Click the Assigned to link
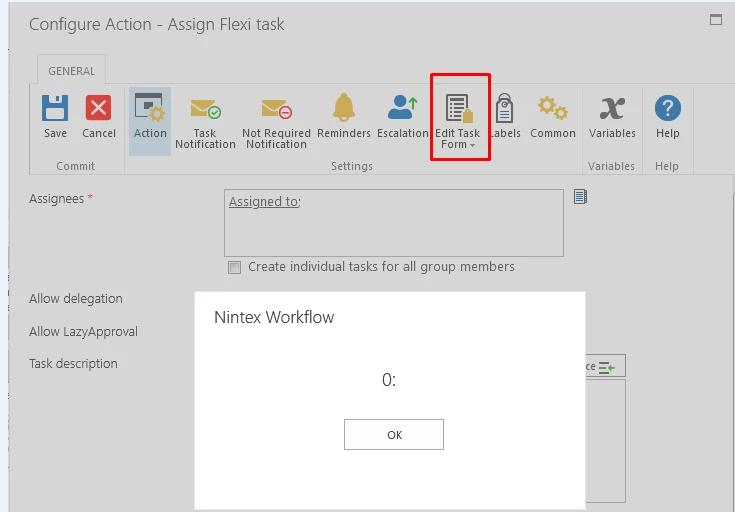The width and height of the screenshot is (735, 512). [x=264, y=202]
